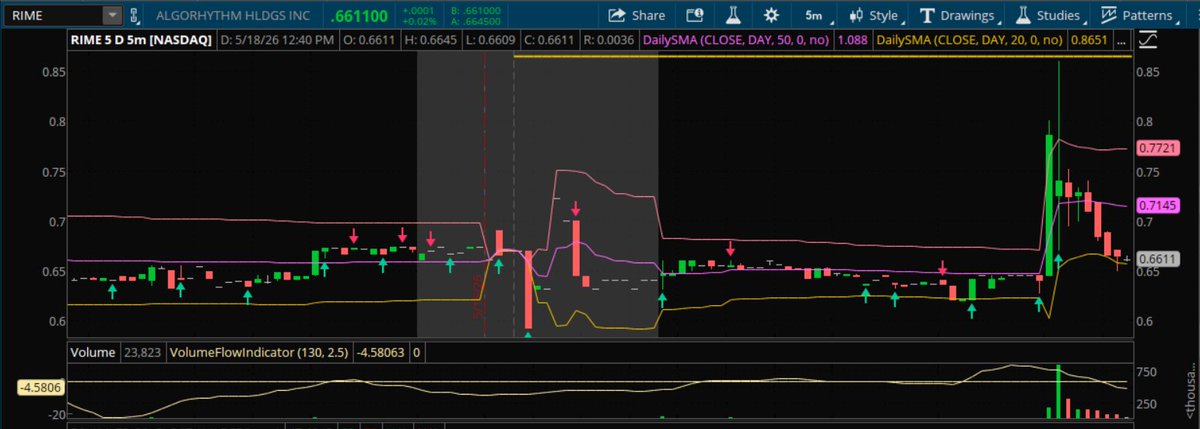Click the news/ID card icon beside Share

pos(694,16)
